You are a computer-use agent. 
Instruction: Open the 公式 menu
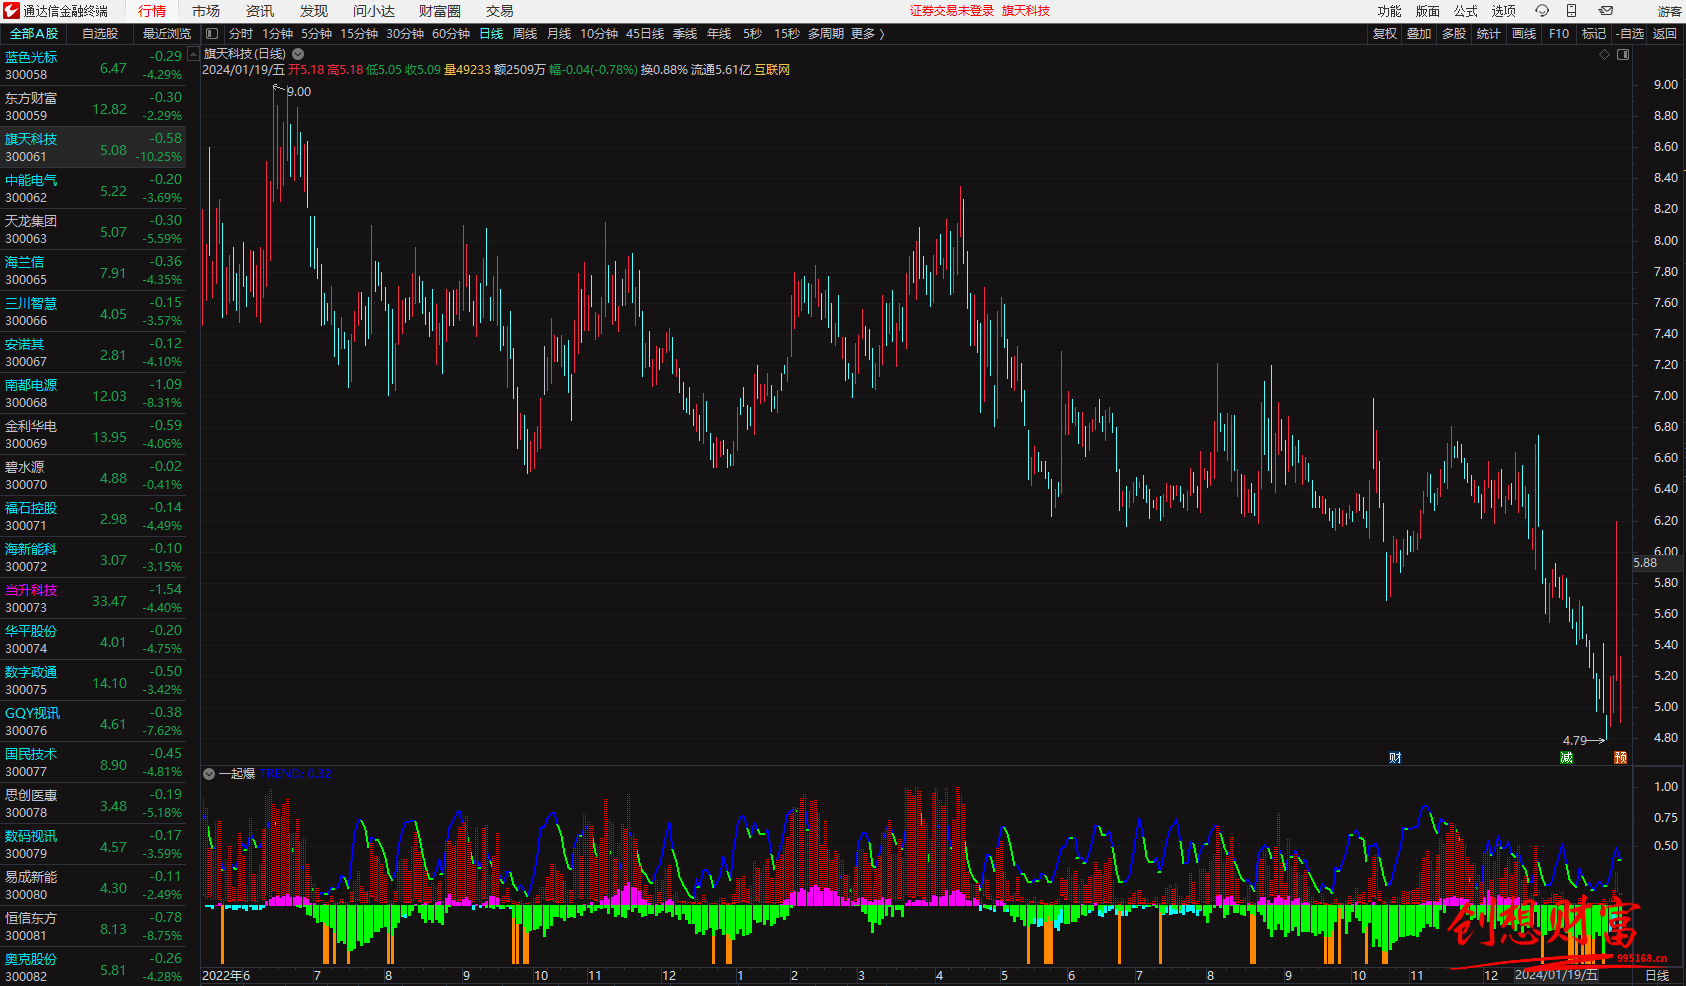[x=1466, y=11]
